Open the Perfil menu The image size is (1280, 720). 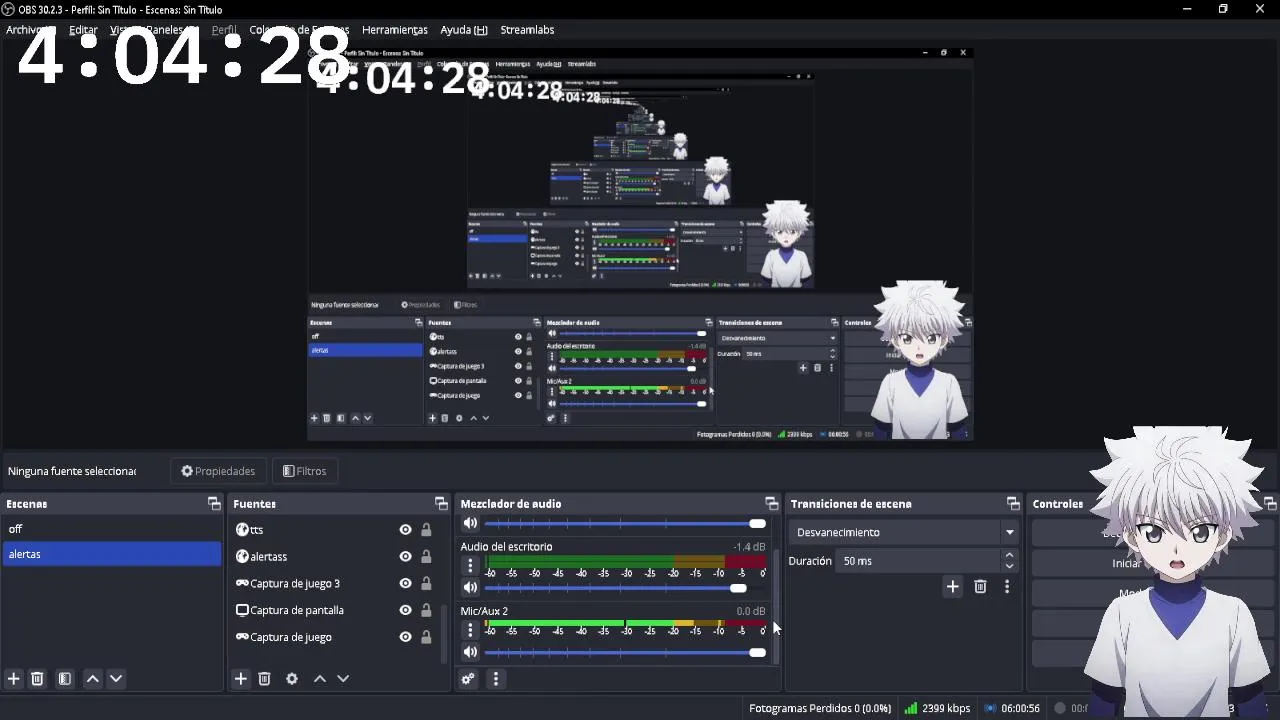click(x=224, y=30)
